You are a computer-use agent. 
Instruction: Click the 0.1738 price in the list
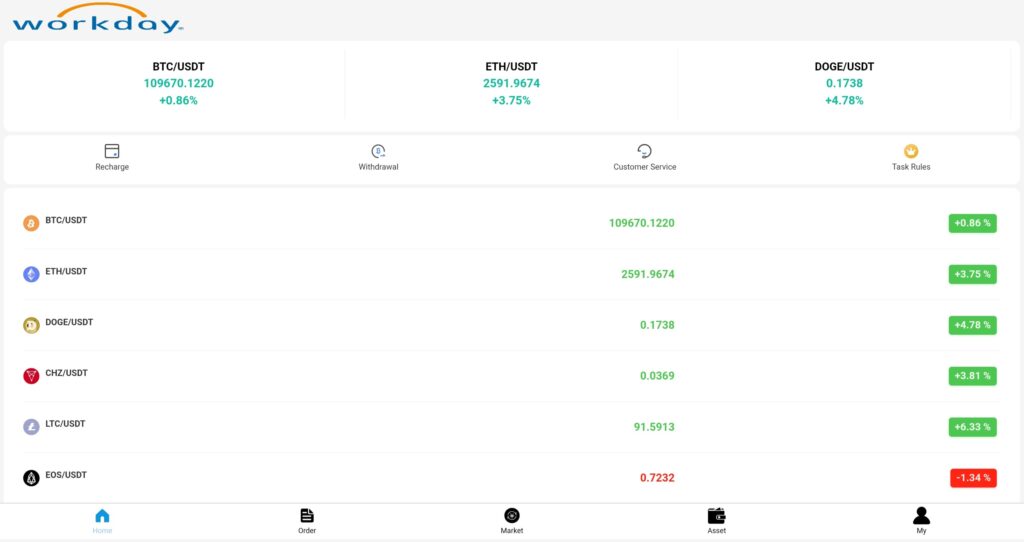click(x=657, y=325)
